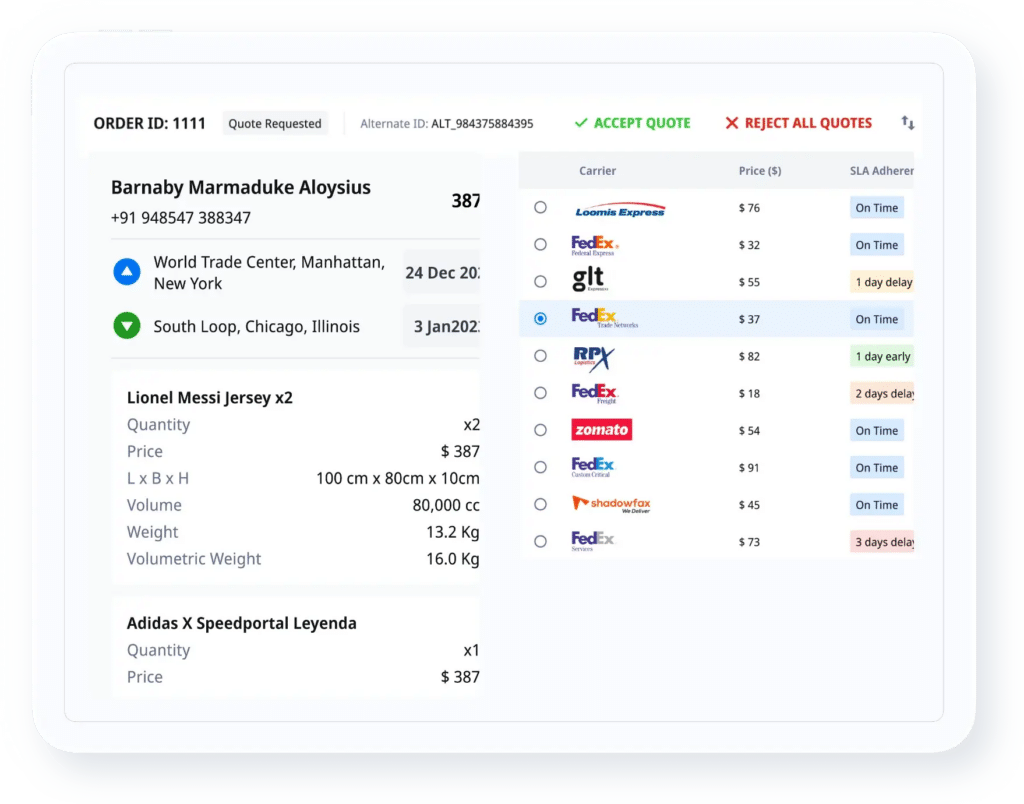Click the FedEx Services logo

tap(593, 541)
